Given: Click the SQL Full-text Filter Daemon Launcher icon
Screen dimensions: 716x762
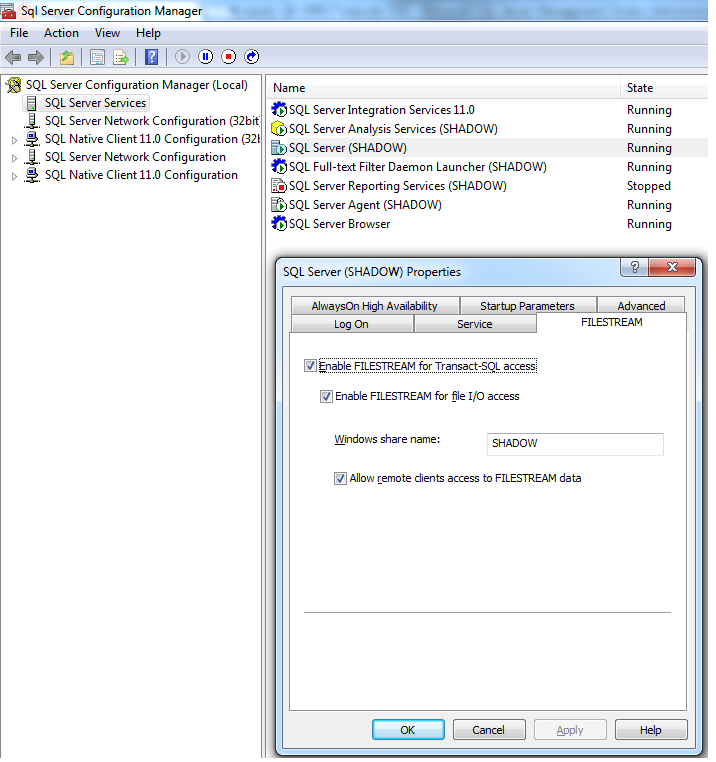Looking at the screenshot, I should click(x=279, y=167).
